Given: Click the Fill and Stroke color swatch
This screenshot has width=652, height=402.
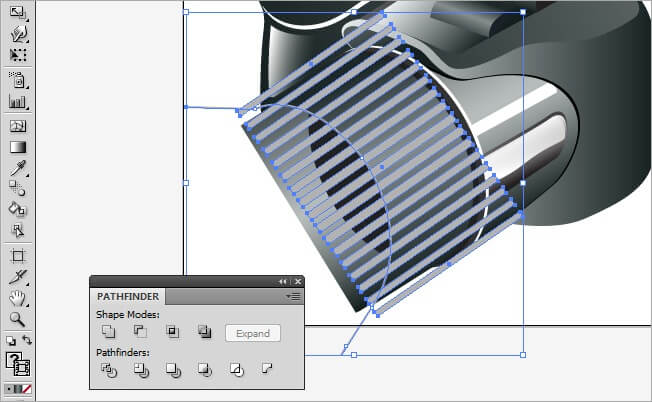Looking at the screenshot, I should [x=18, y=364].
